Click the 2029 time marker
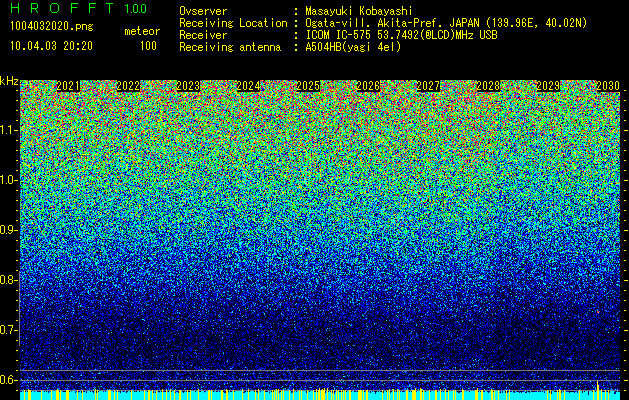Viewport: 629px width, 400px height. coord(548,86)
